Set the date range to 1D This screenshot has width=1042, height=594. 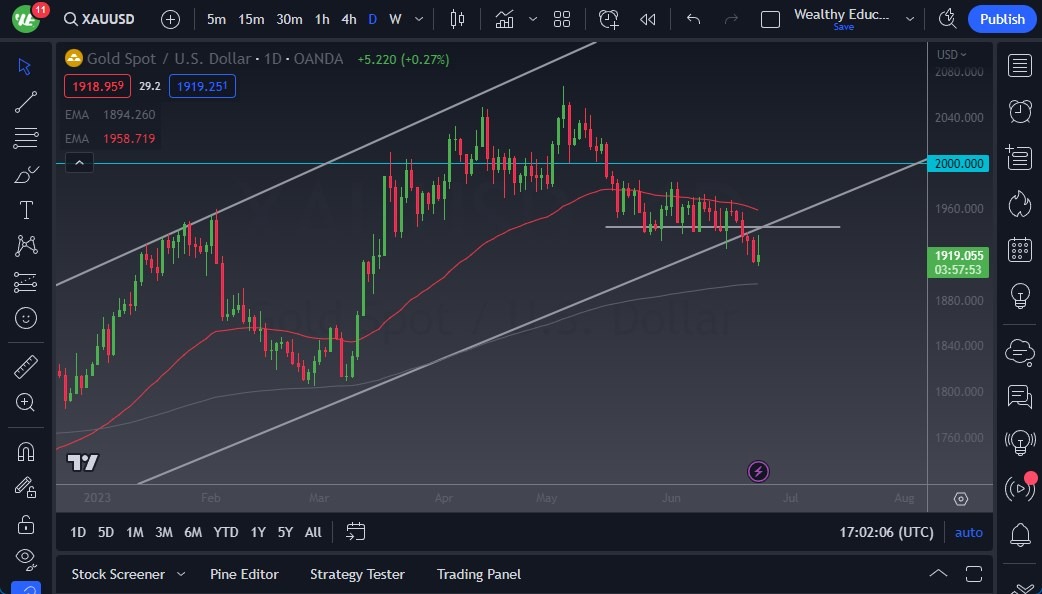click(x=78, y=532)
